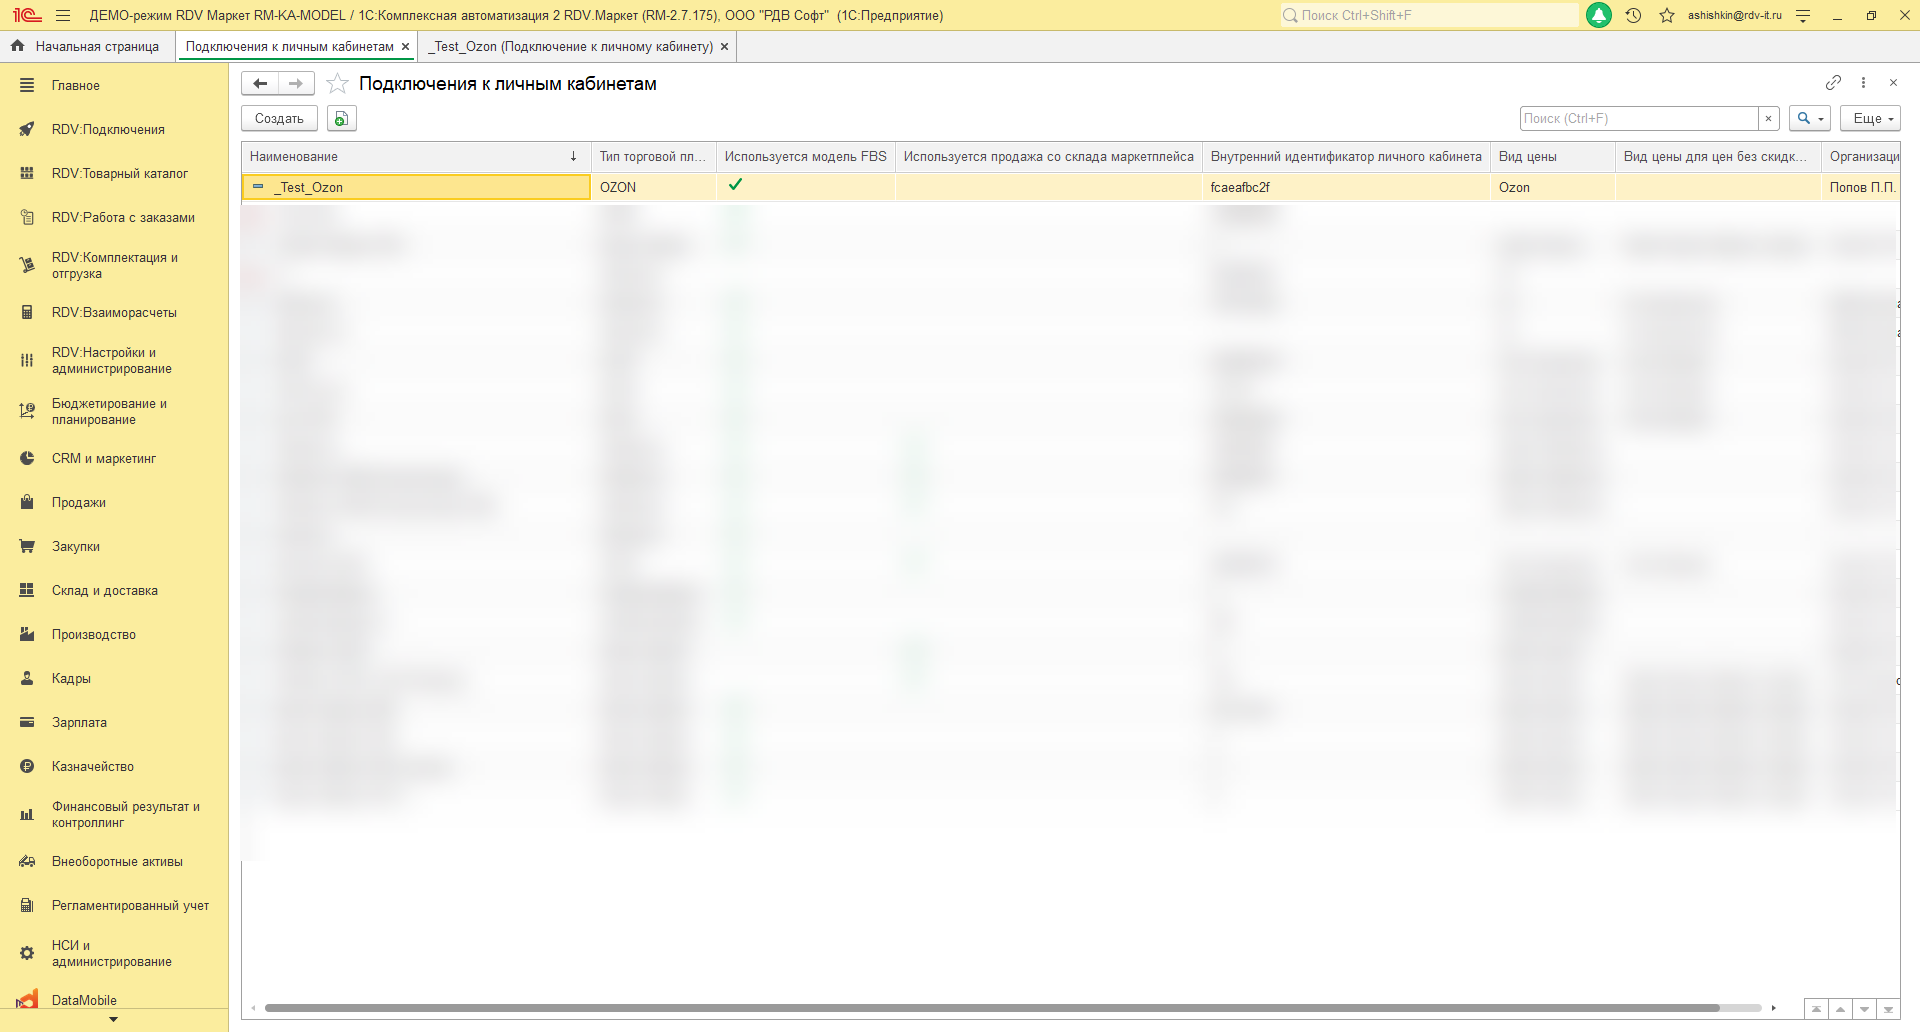Open the main menu hamburger icon
The height and width of the screenshot is (1032, 1920).
[x=63, y=15]
